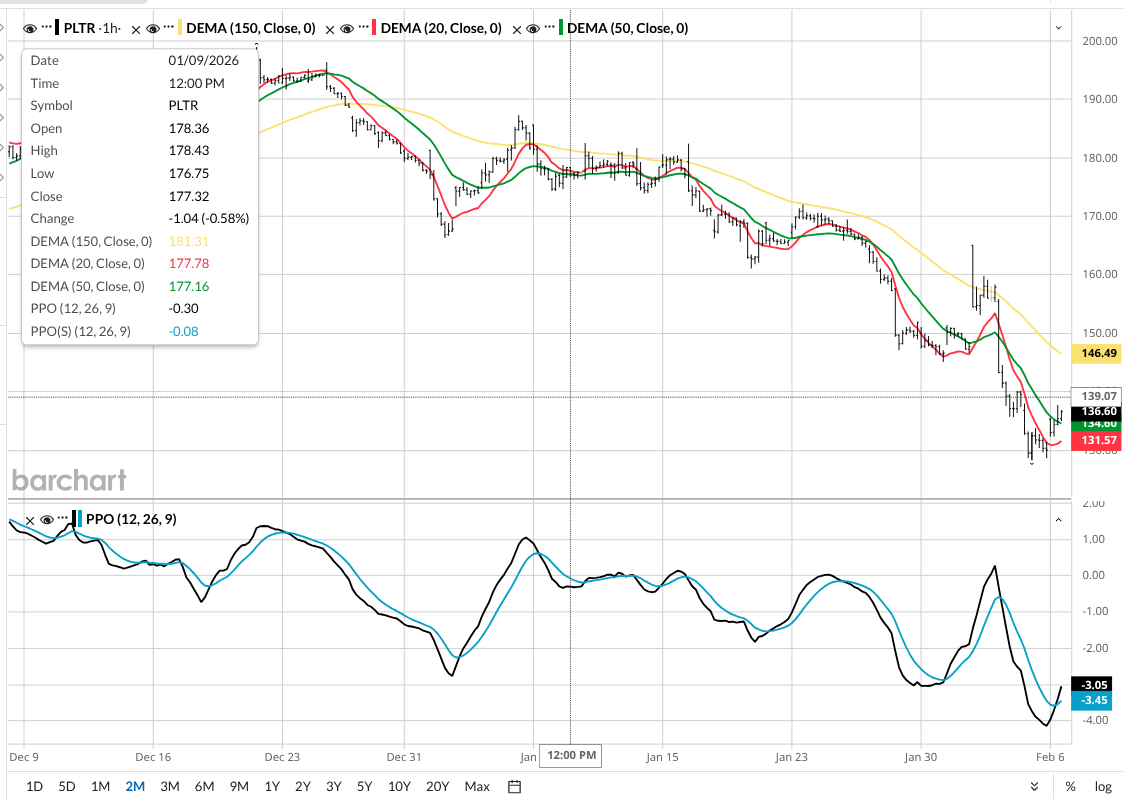Choose the 10Y time range
Viewport: 1144px width, 802px height.
pos(399,786)
